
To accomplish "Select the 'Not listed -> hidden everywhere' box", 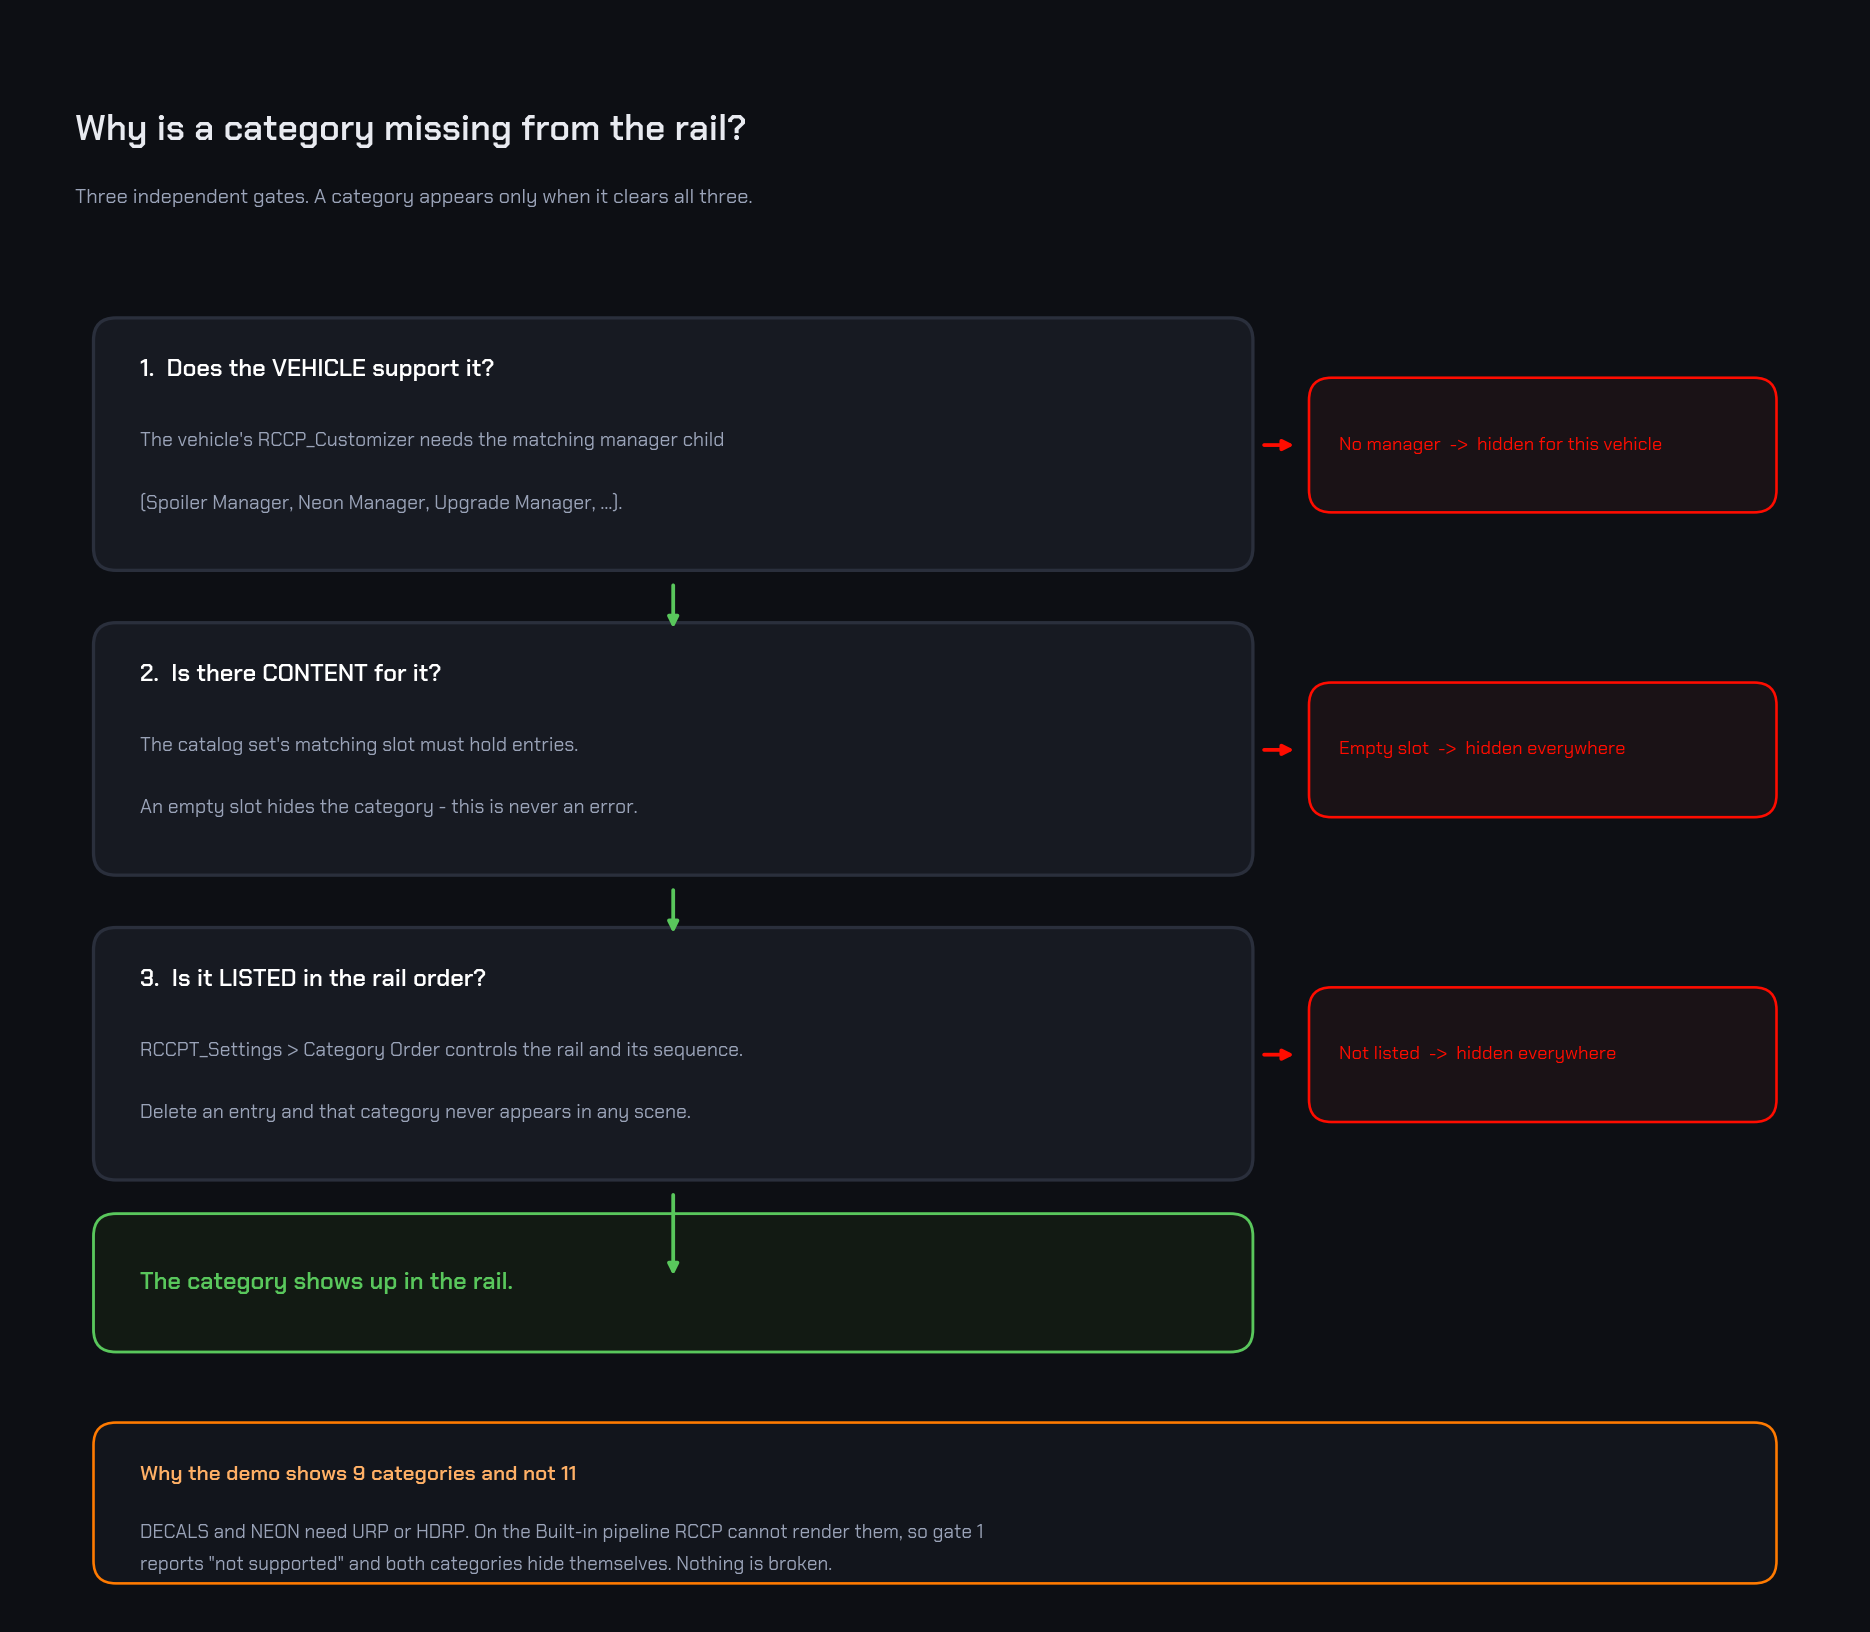I will click(1542, 1055).
